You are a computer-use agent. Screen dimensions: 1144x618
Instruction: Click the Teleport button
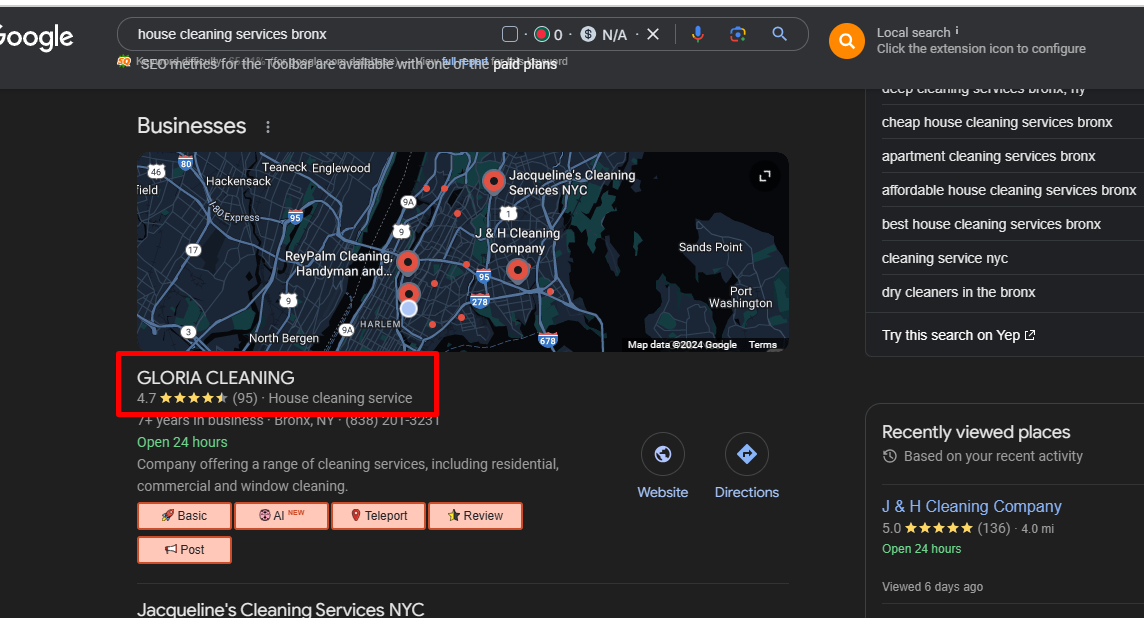click(x=377, y=516)
